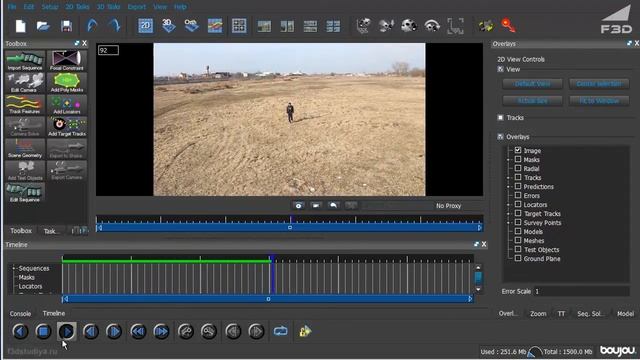Enable the Radial overlay checkbox
Viewport: 640px width, 360px height.
[x=518, y=168]
